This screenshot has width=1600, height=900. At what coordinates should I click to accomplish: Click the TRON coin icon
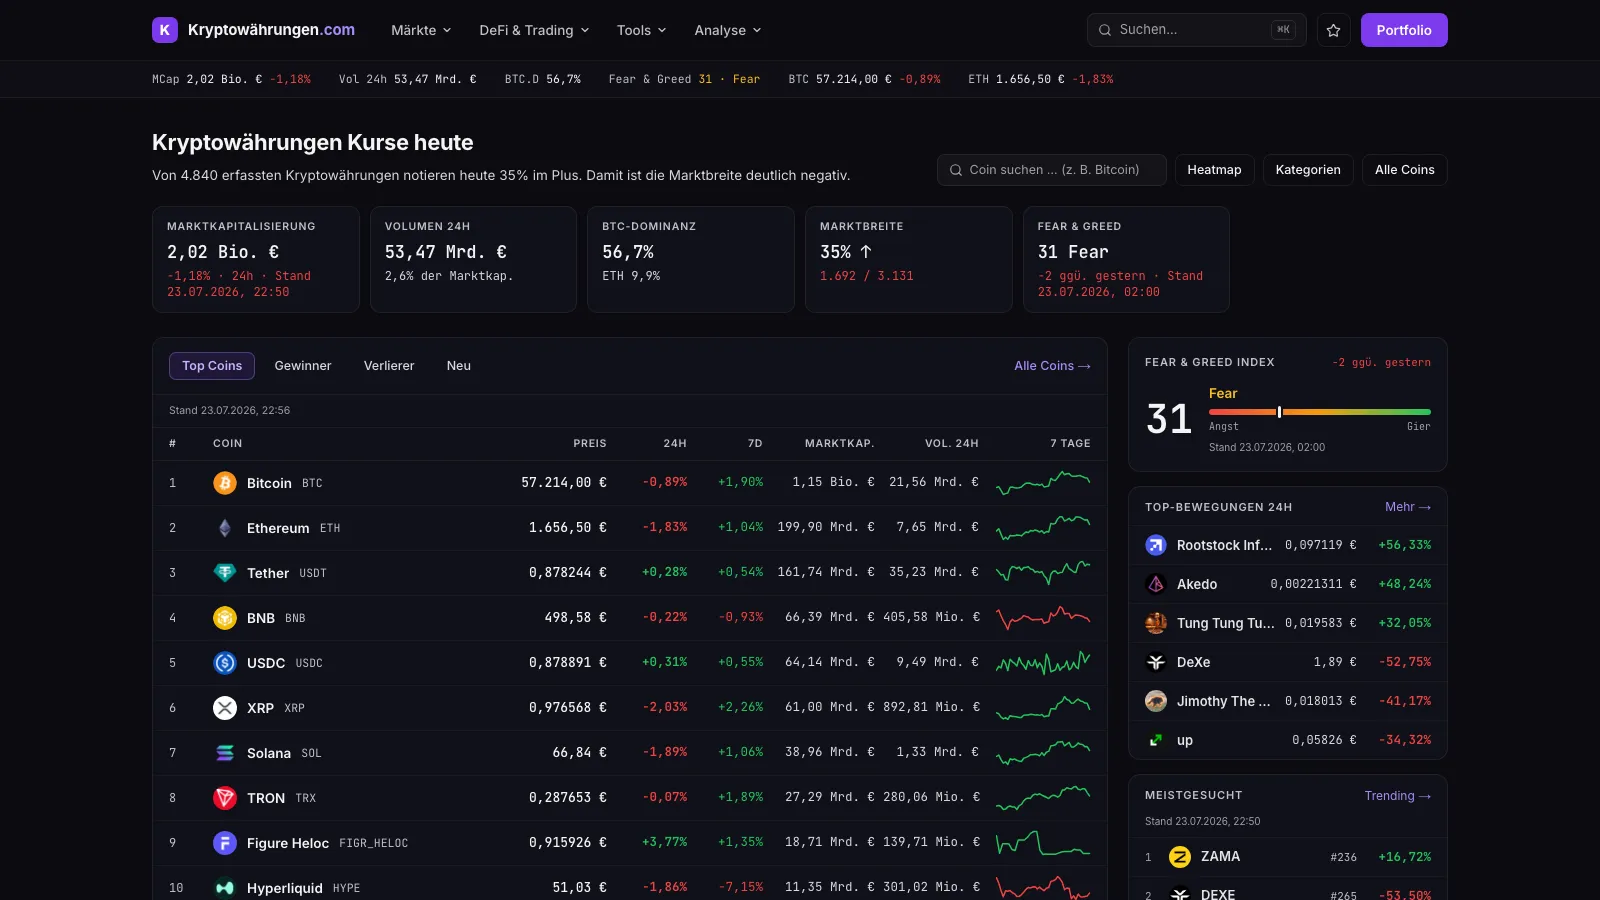click(225, 798)
